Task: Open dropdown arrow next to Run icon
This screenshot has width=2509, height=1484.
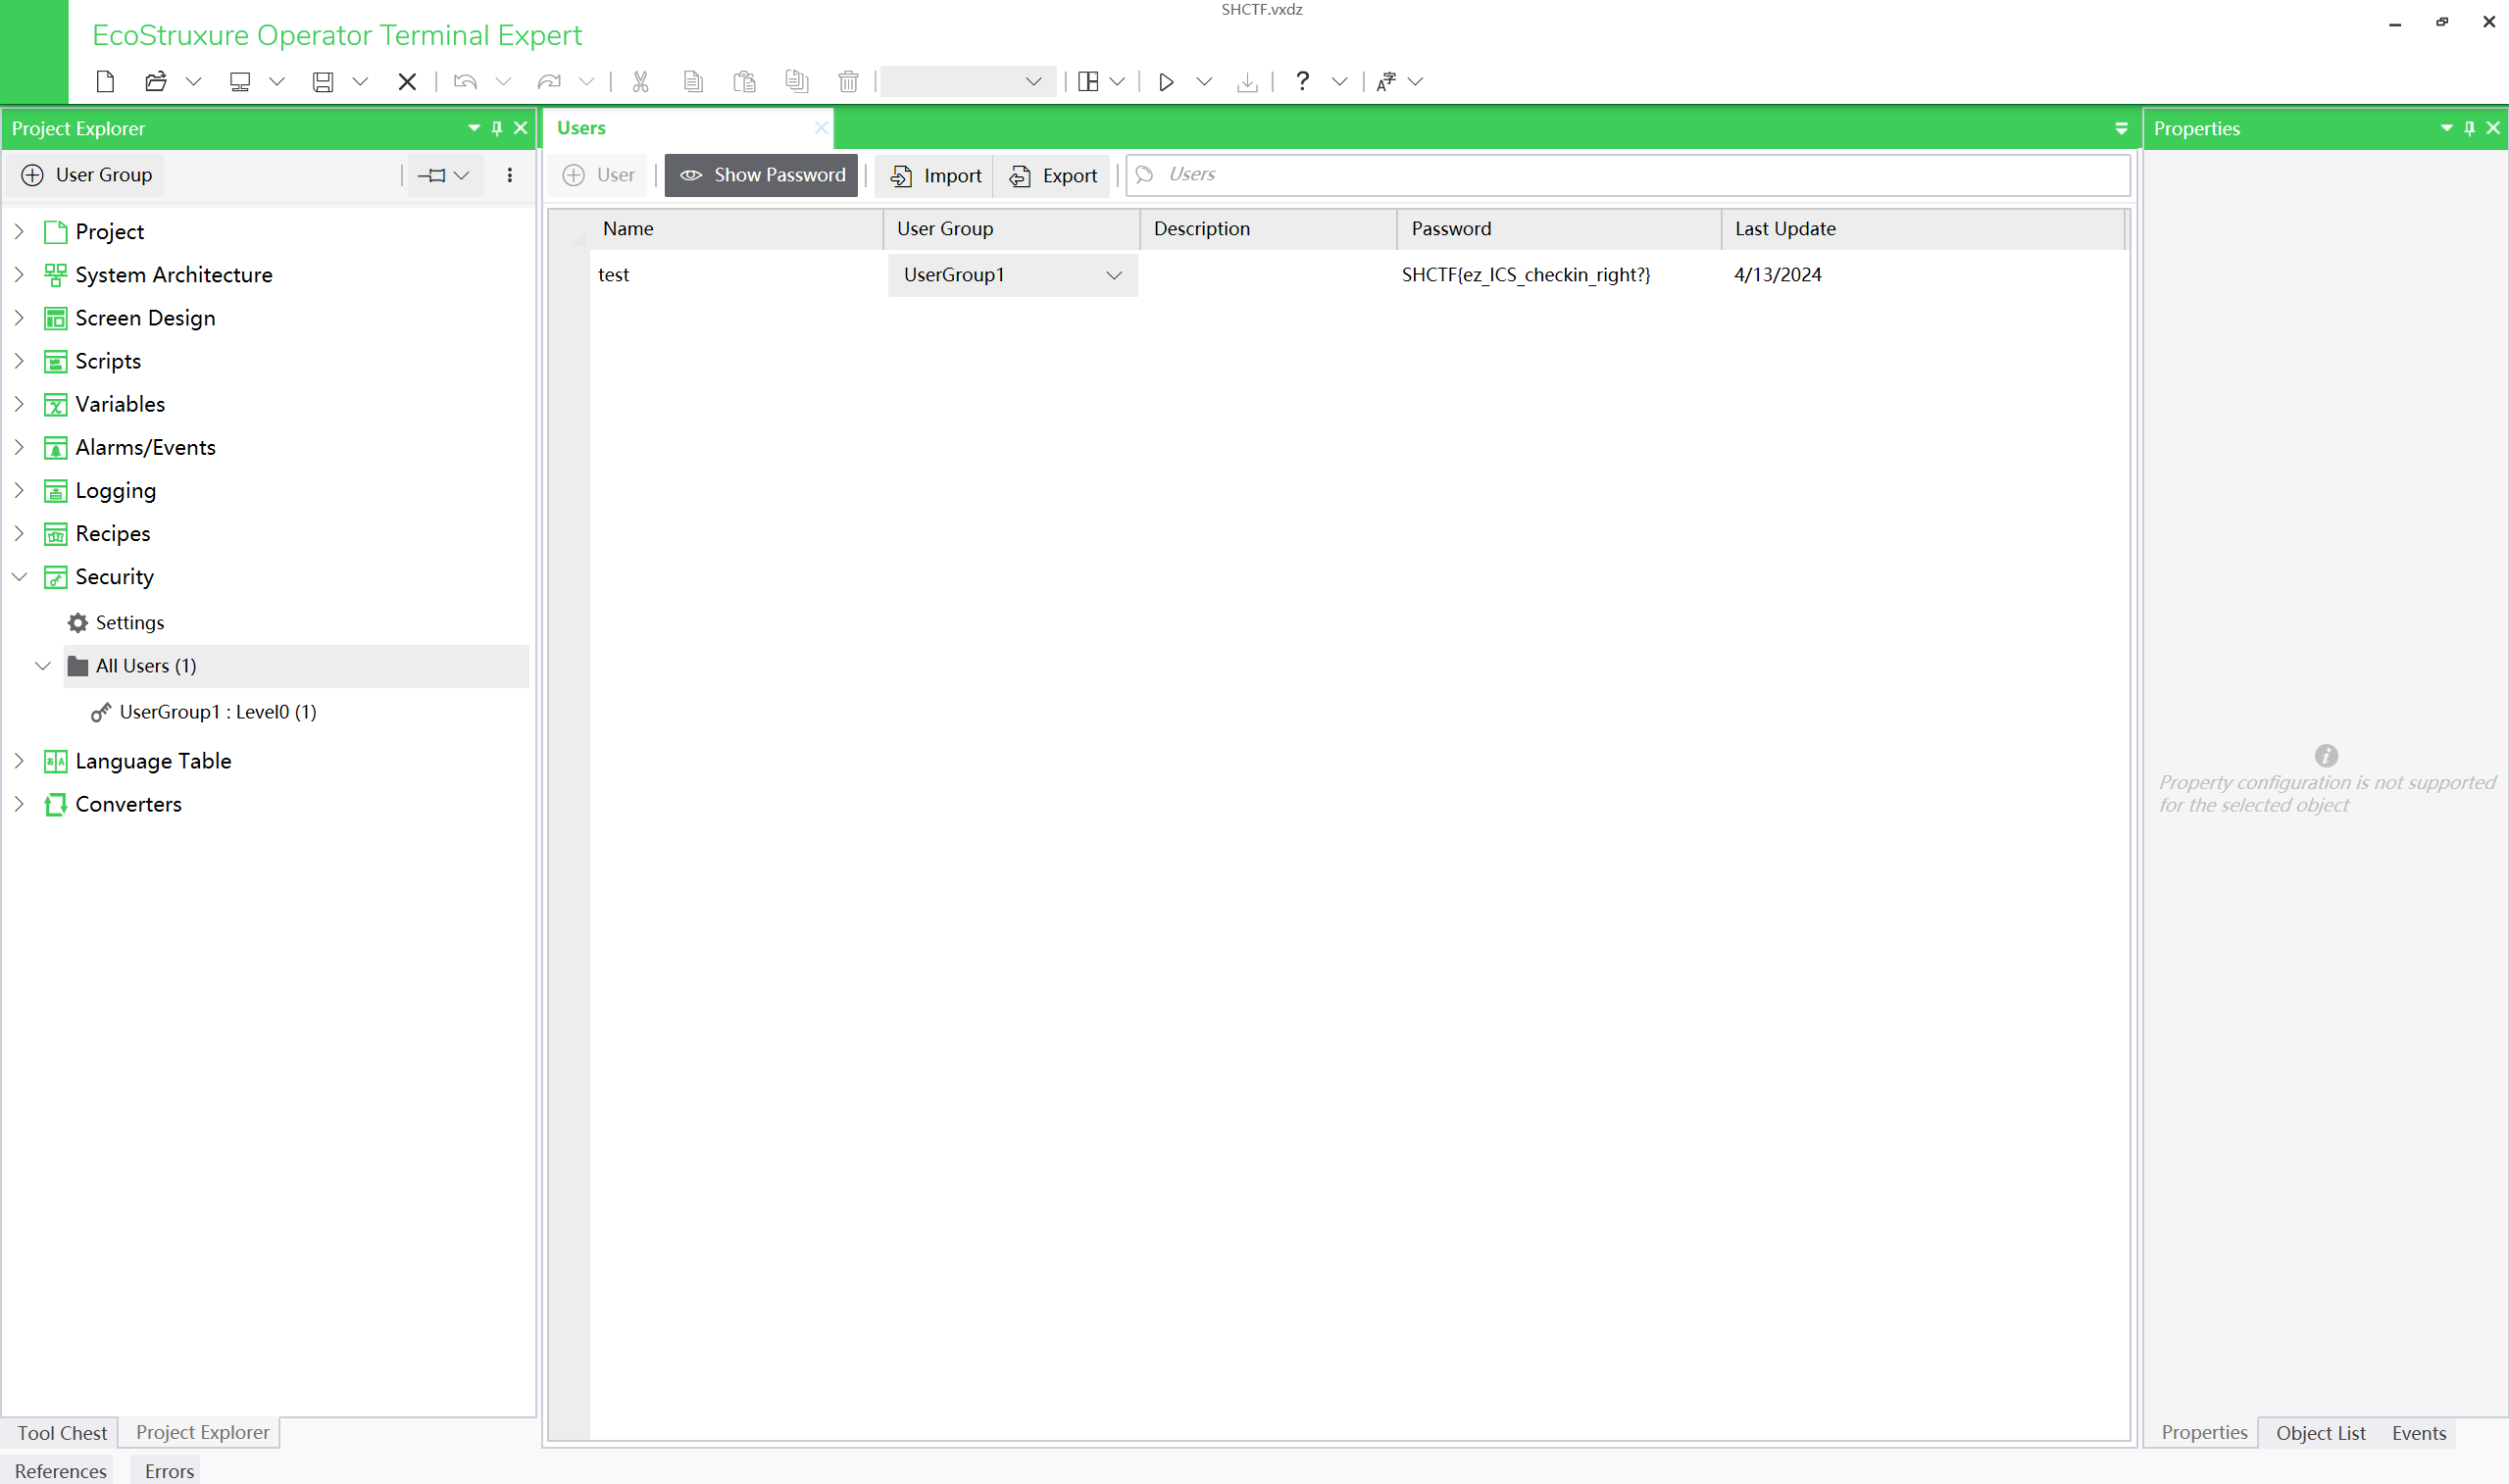Action: 1204,81
